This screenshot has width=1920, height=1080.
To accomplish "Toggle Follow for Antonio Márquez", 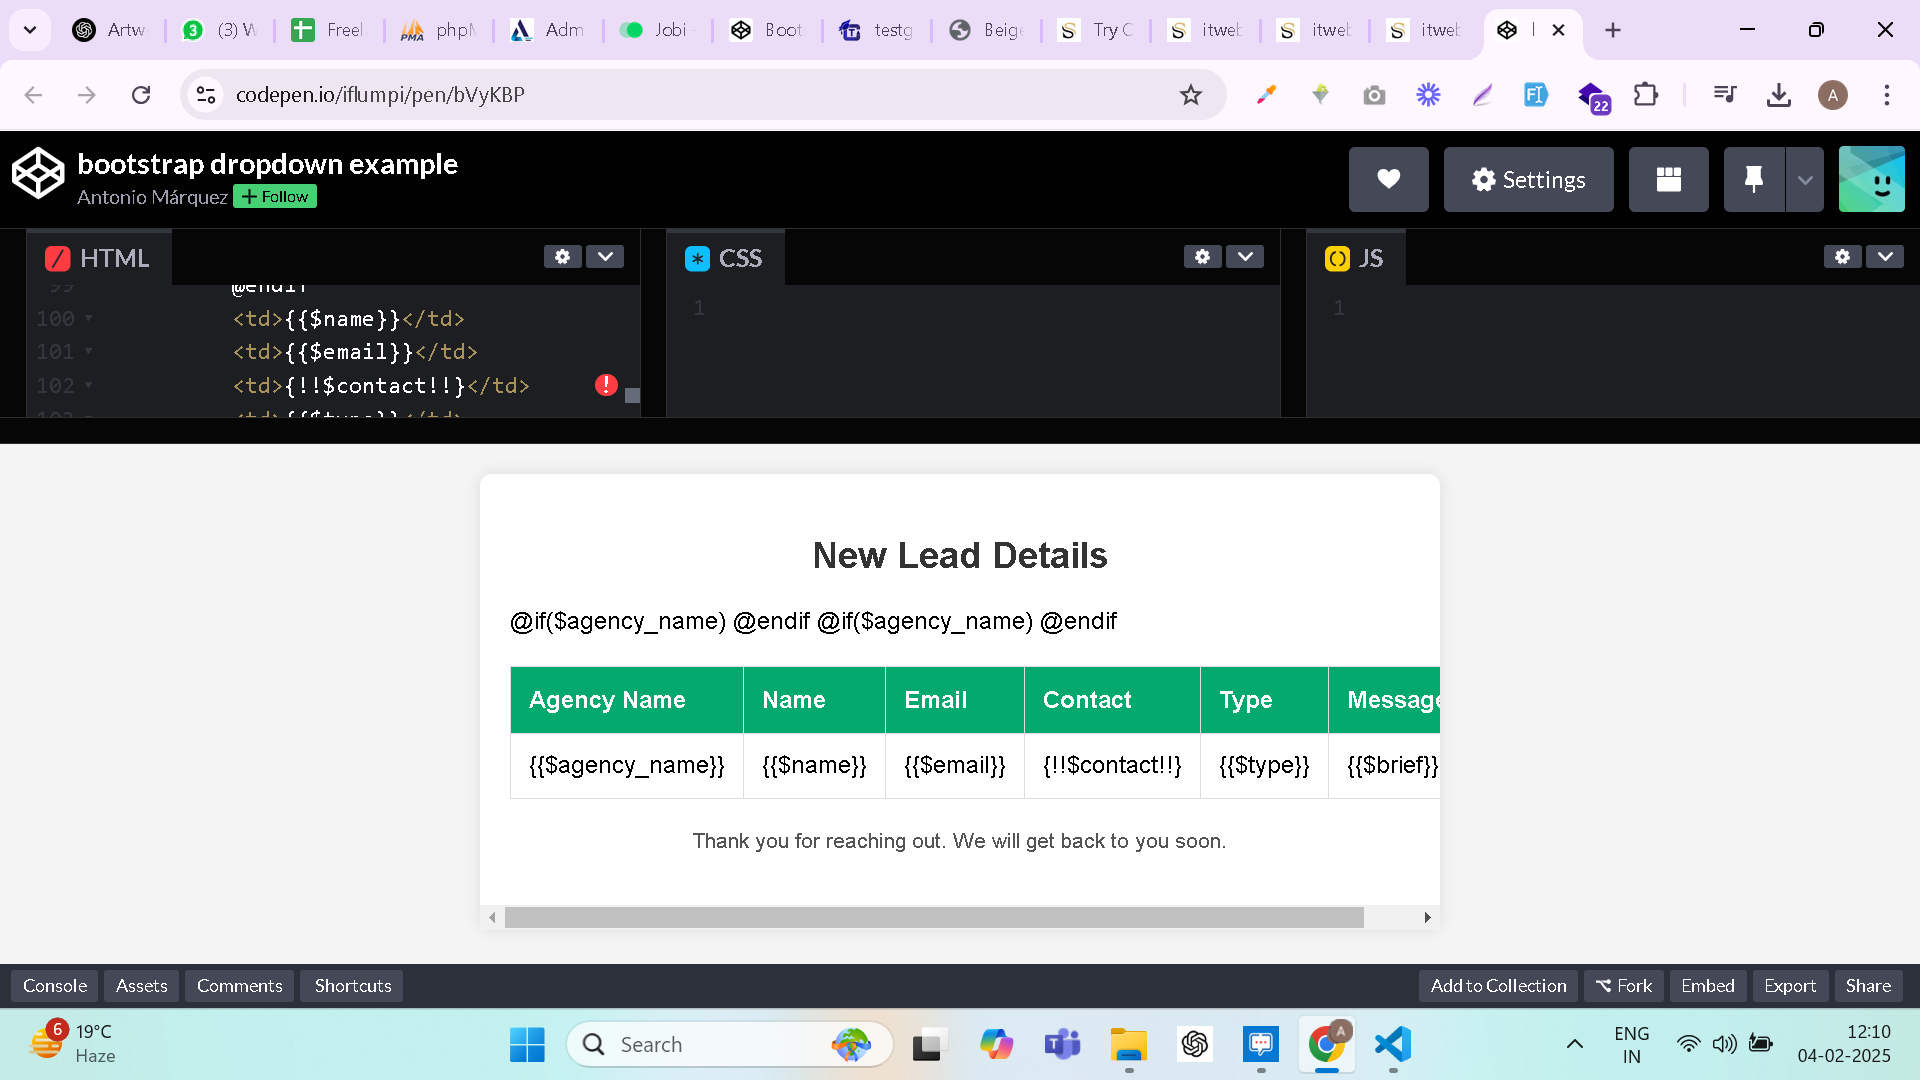I will pos(275,197).
